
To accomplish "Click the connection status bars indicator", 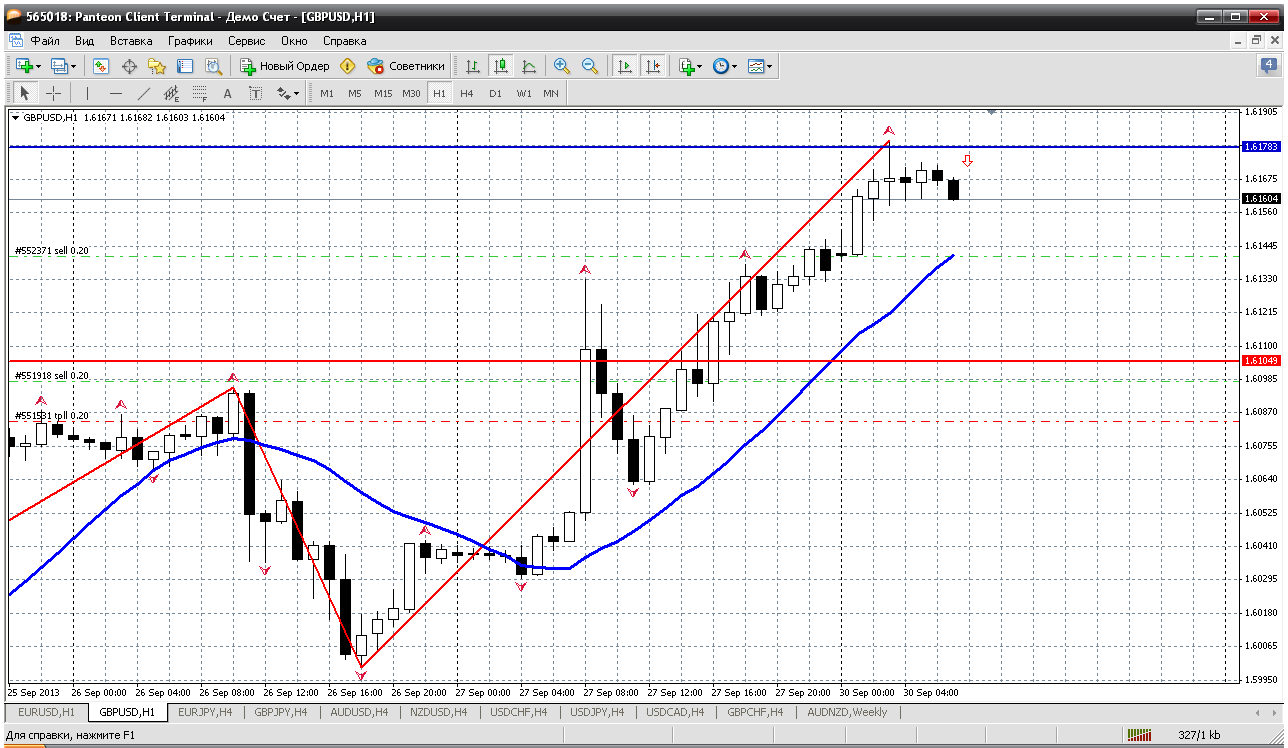I will tap(1140, 735).
